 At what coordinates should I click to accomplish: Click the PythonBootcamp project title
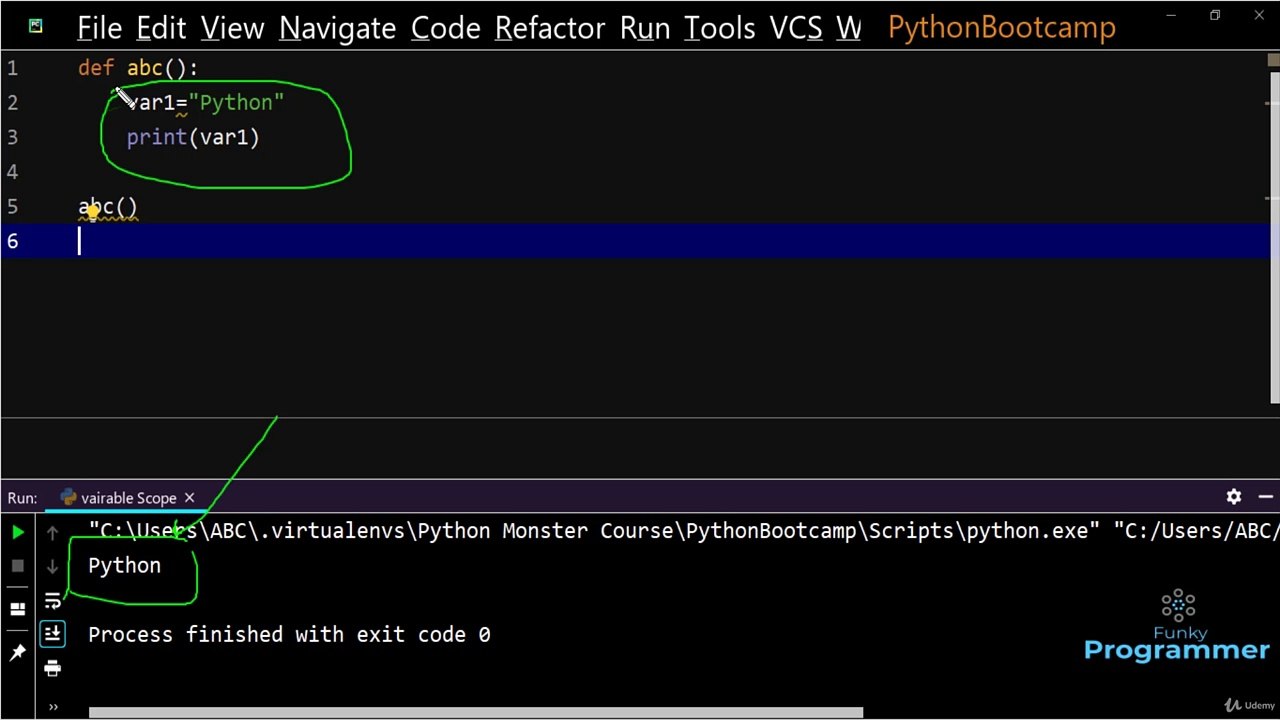coord(1002,28)
